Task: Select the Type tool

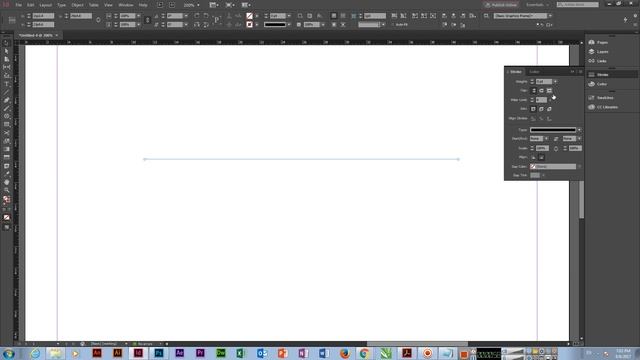Action: point(7,84)
